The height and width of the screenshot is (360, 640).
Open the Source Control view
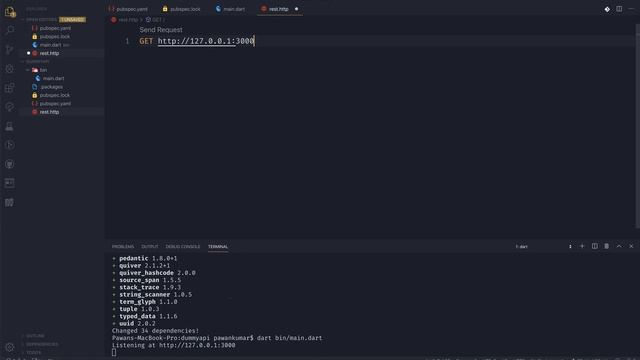point(10,49)
